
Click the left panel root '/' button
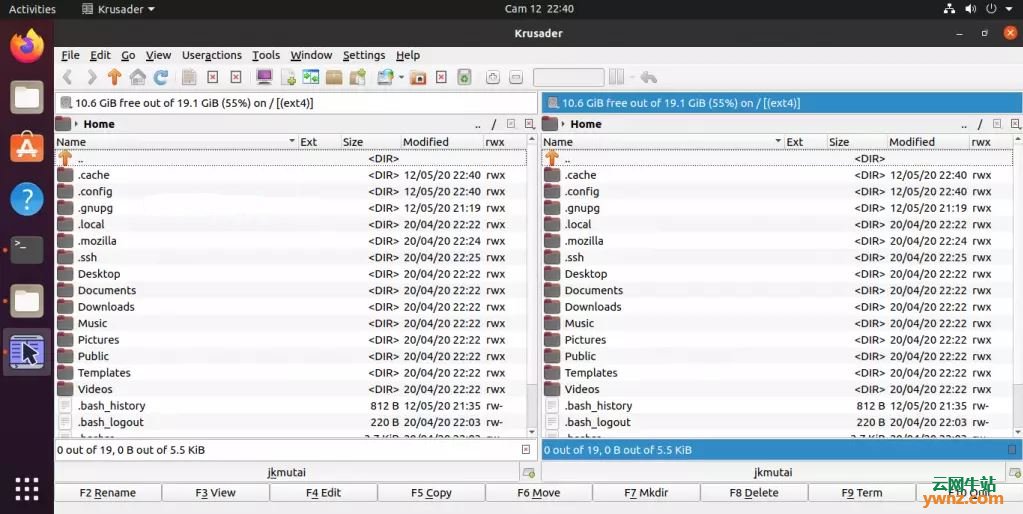tap(494, 124)
